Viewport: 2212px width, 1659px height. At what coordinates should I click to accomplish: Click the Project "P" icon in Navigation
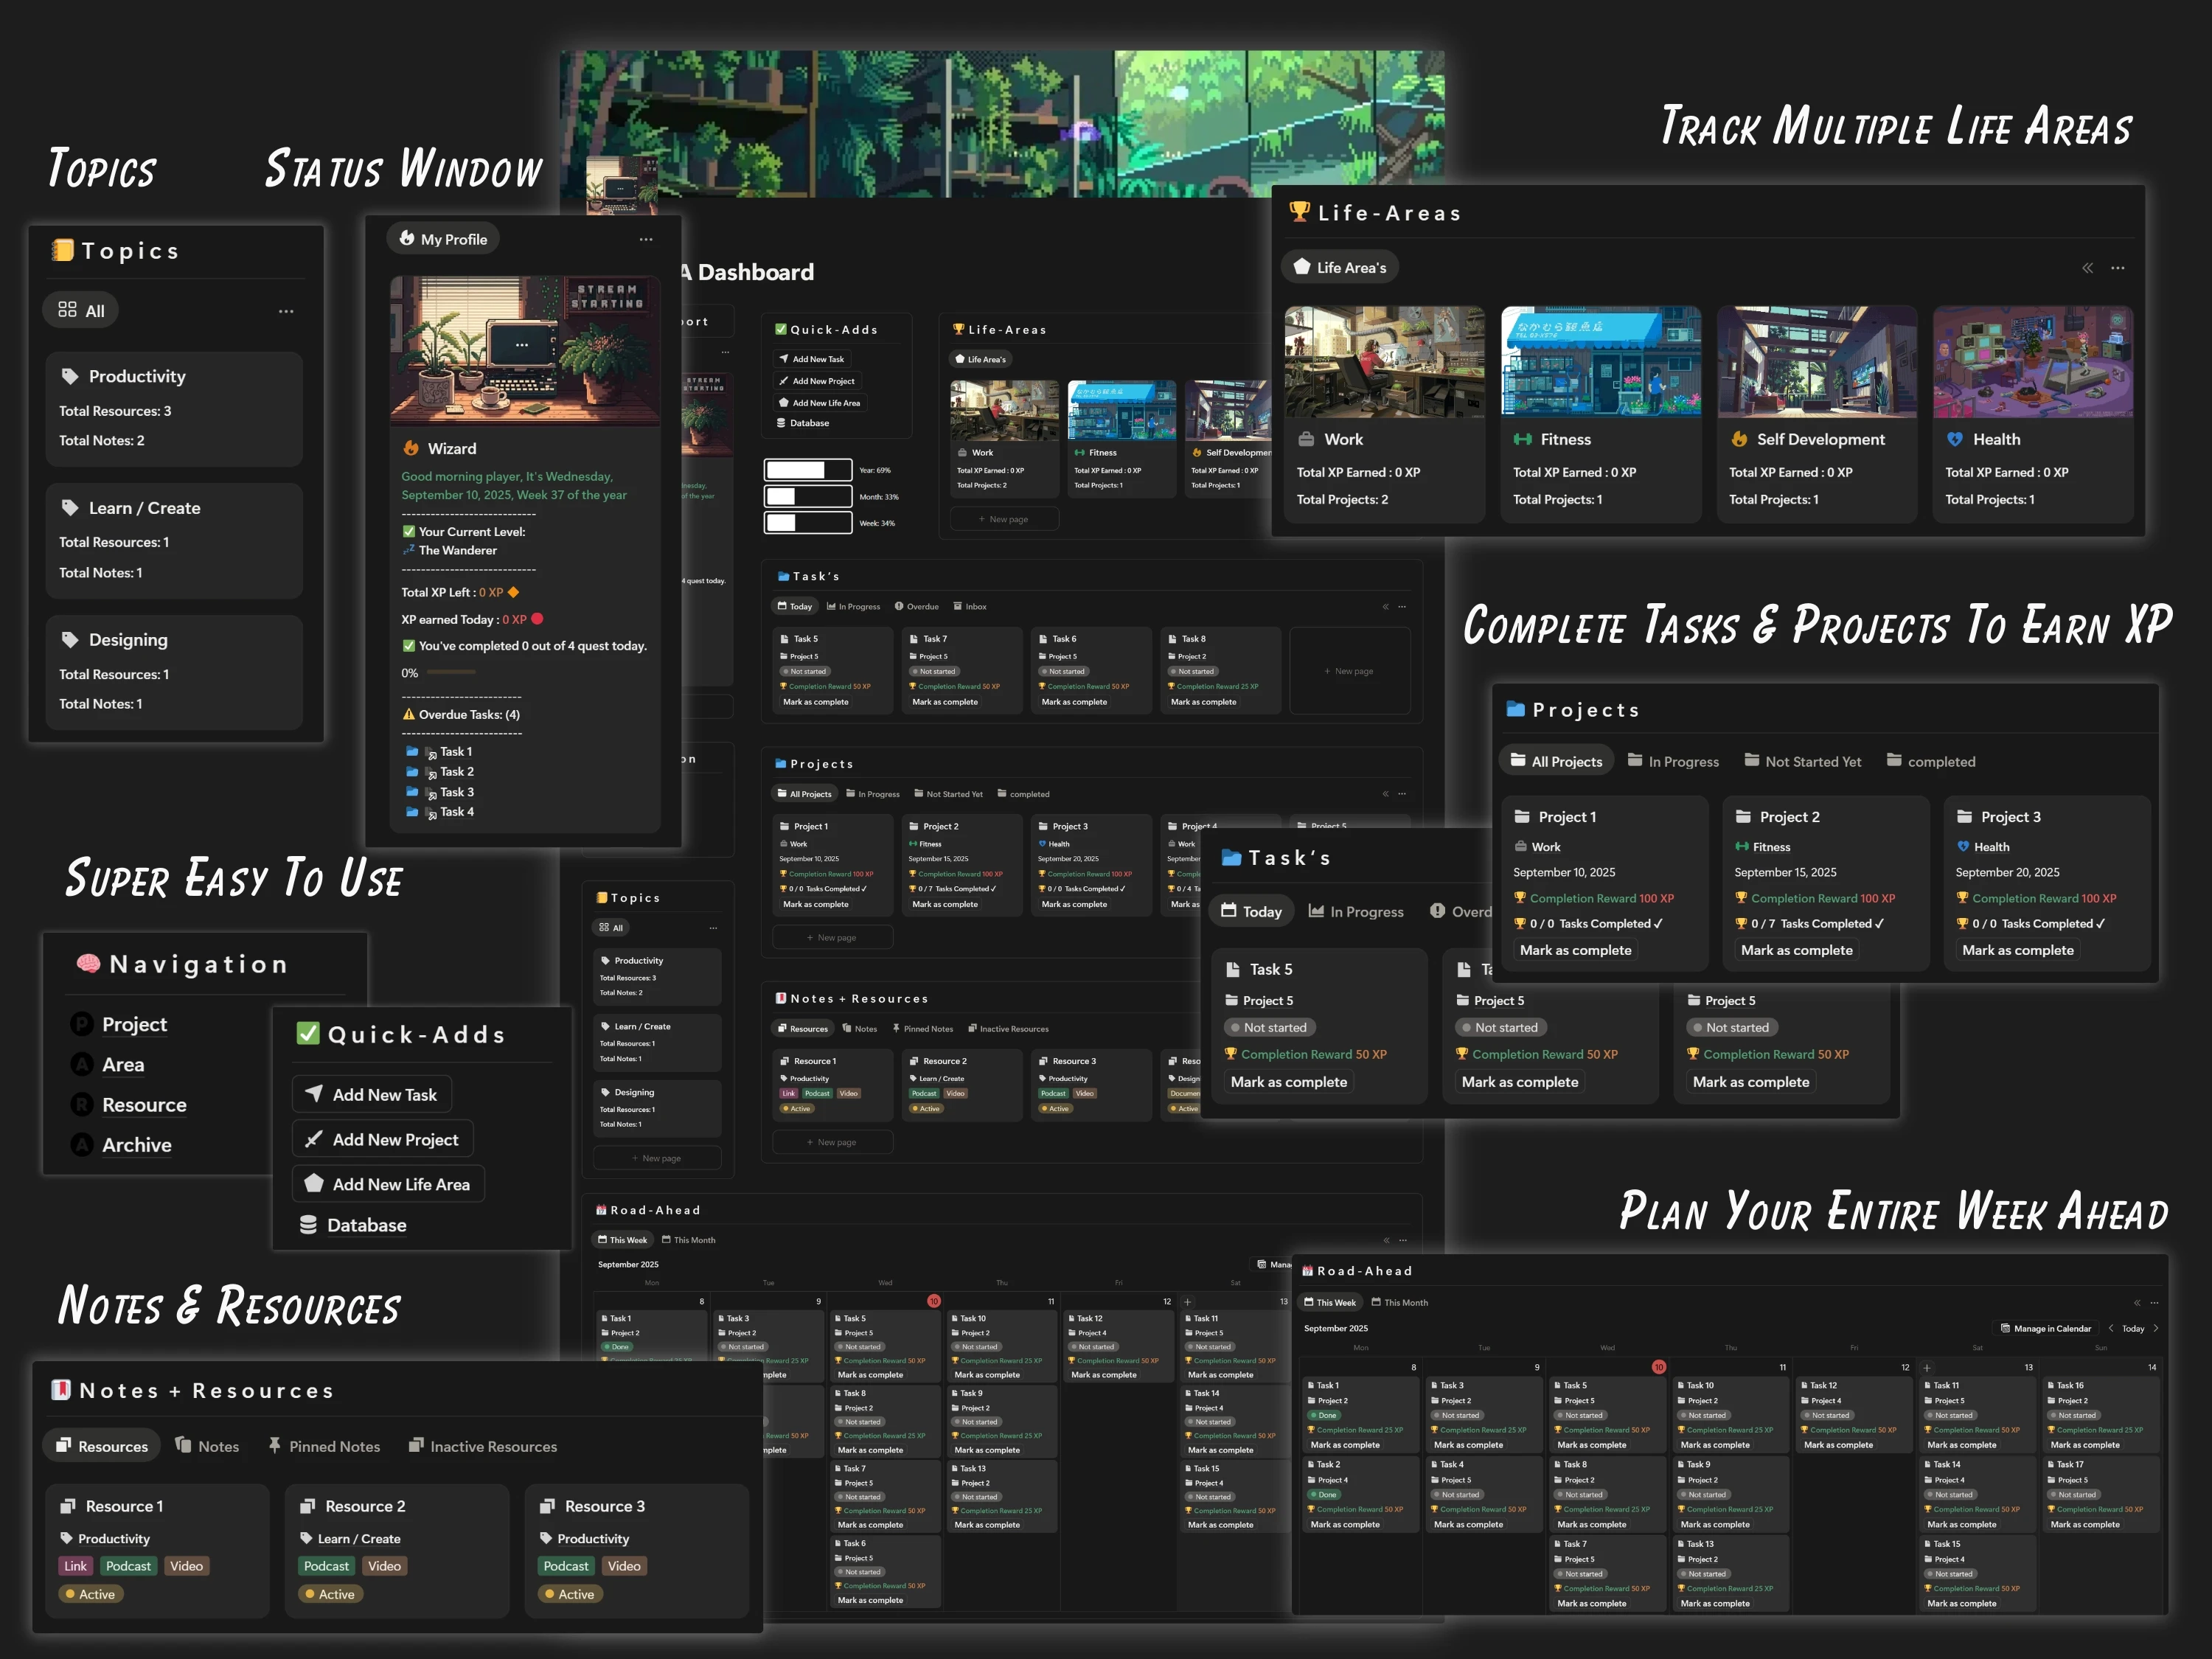coord(82,1024)
